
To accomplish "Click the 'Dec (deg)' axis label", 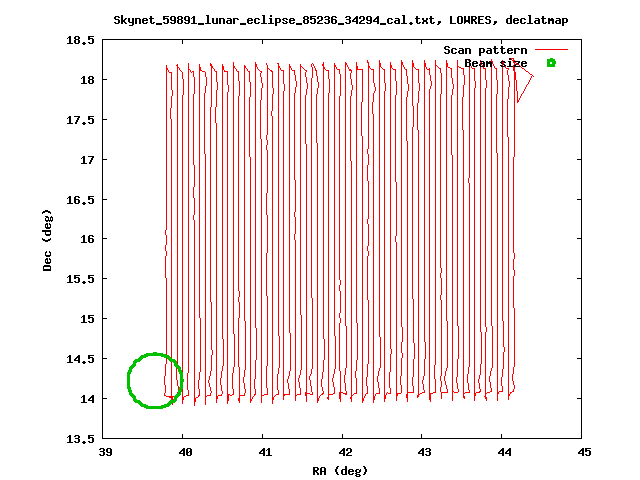I will (x=47, y=240).
